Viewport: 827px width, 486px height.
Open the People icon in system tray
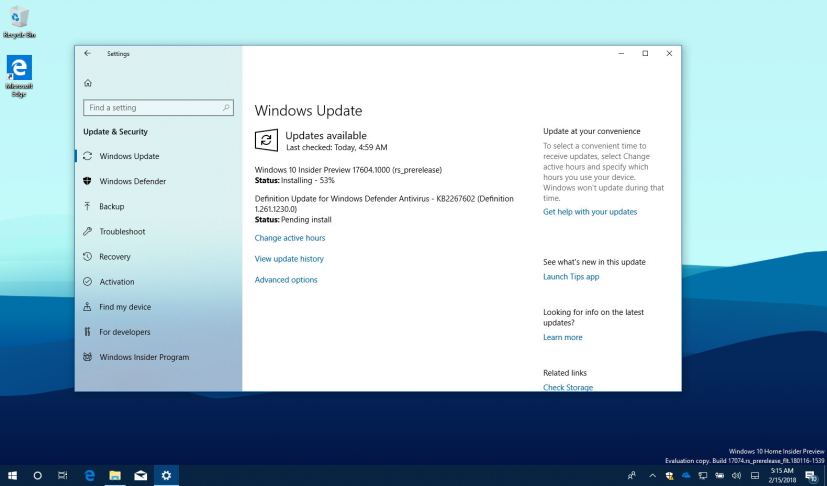coord(631,475)
